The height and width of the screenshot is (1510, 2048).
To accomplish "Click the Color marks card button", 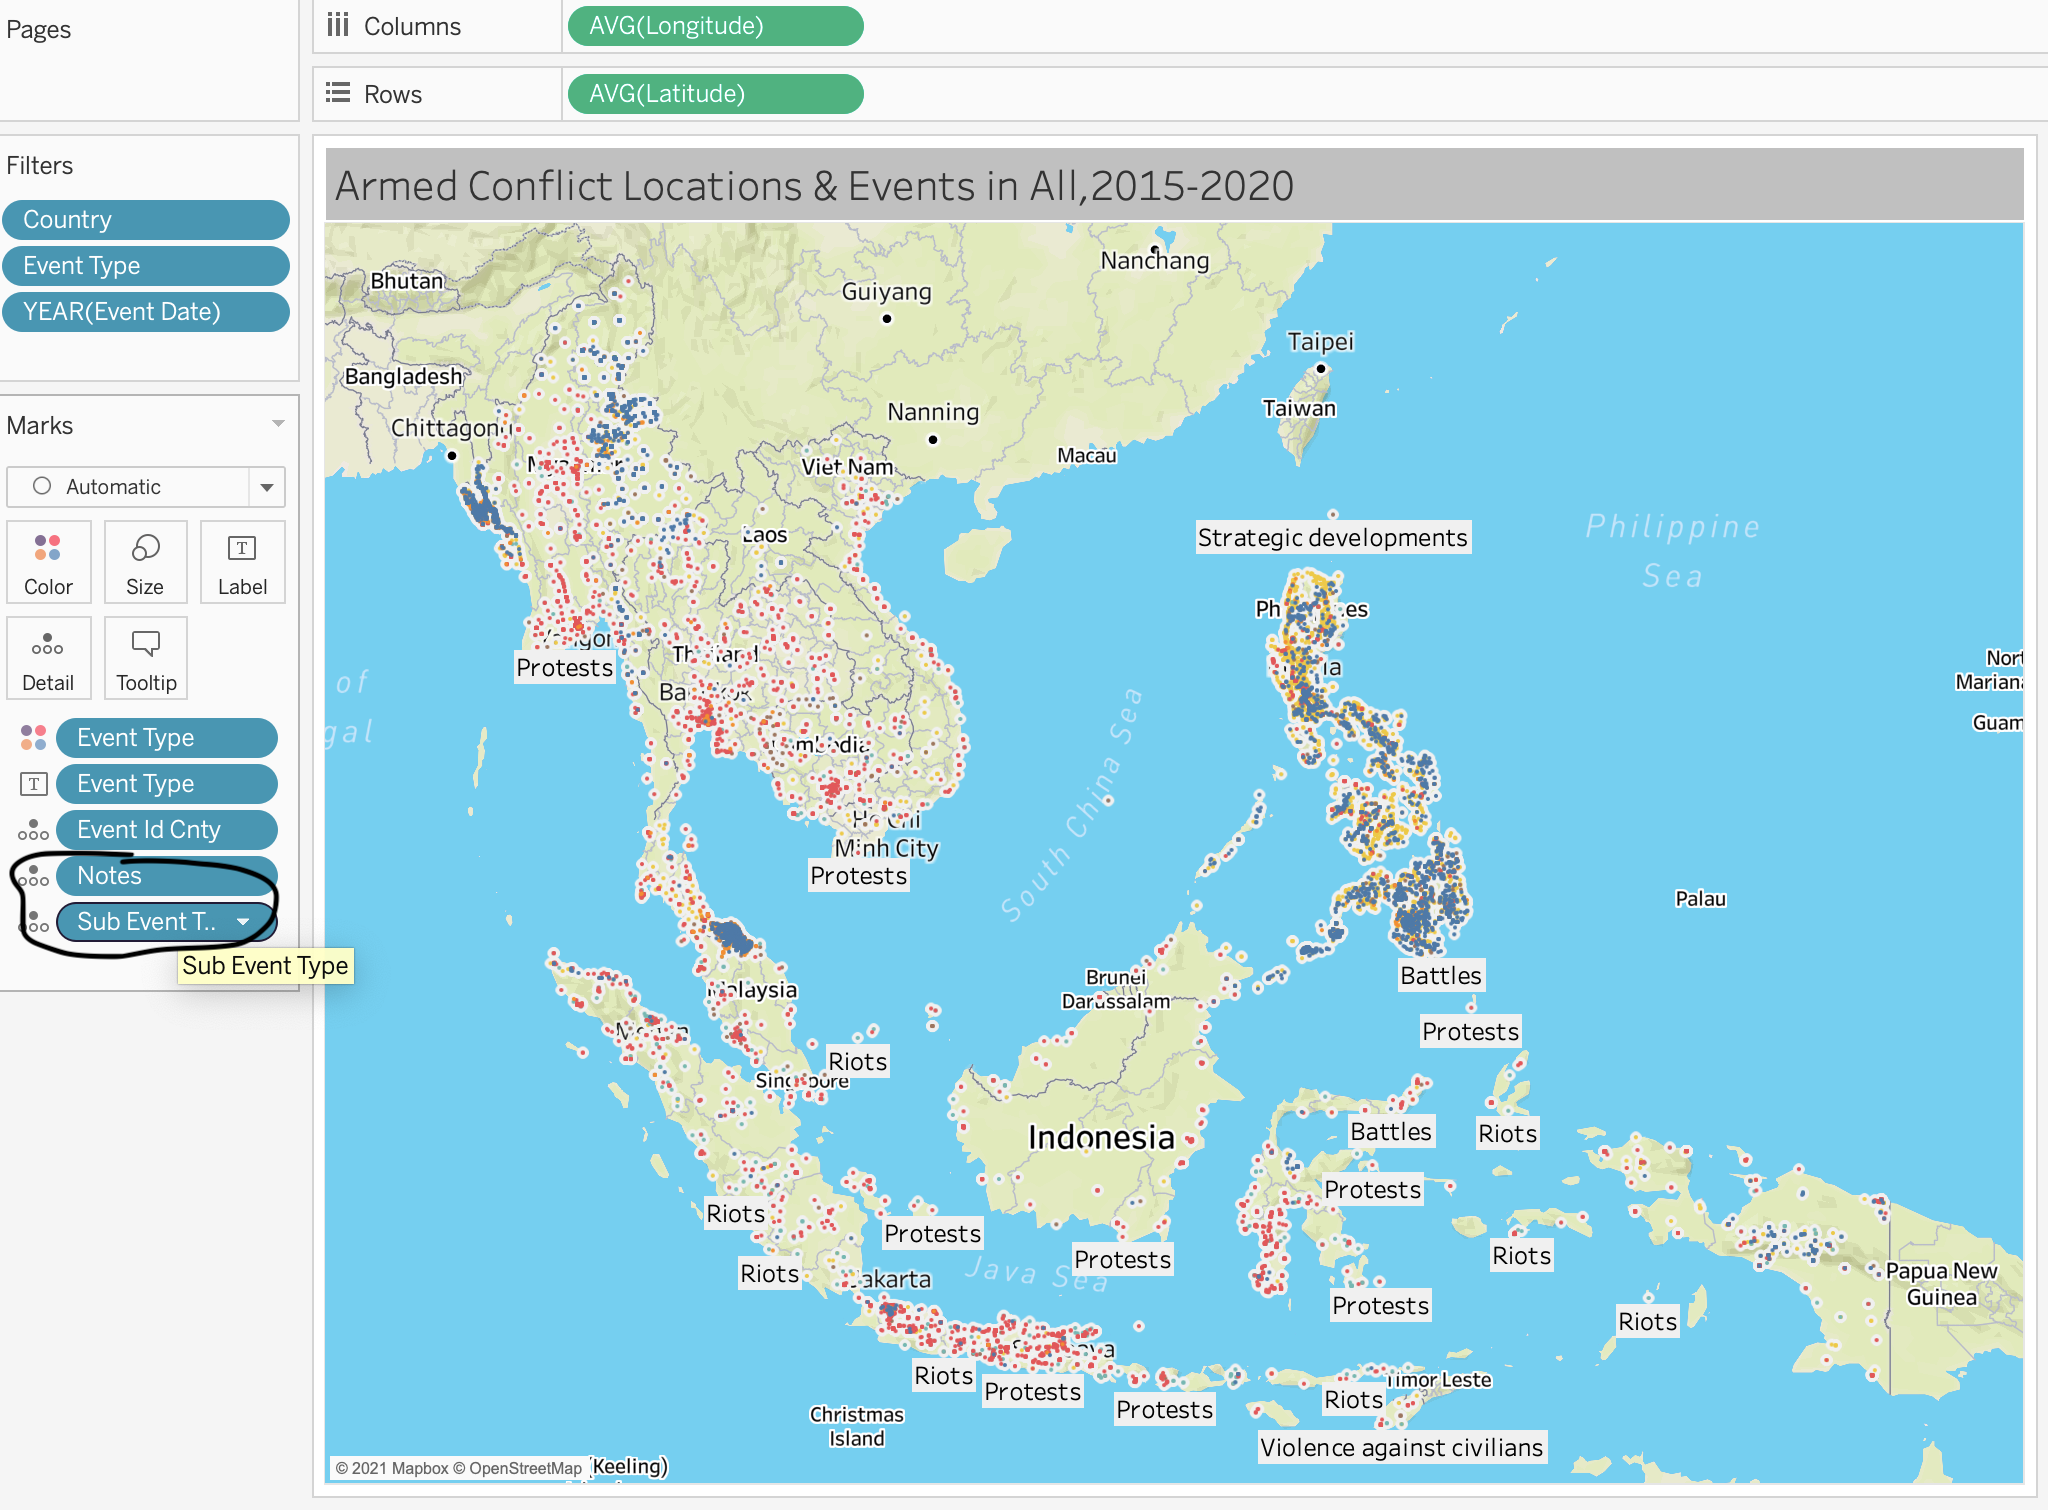I will (x=48, y=562).
